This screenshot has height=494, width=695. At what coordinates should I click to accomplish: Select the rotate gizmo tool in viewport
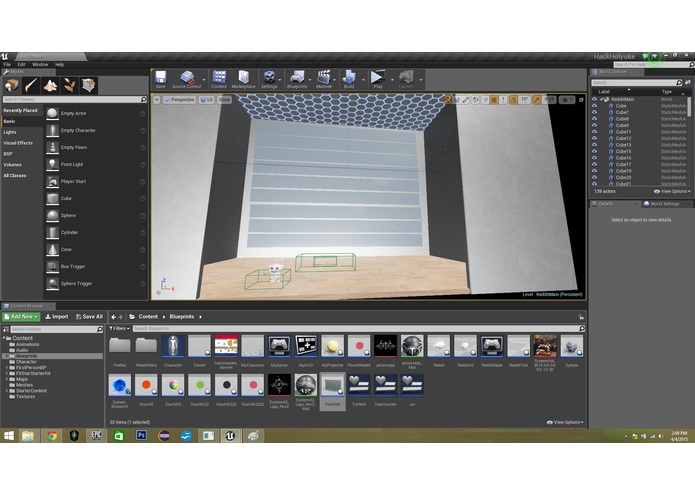point(457,100)
